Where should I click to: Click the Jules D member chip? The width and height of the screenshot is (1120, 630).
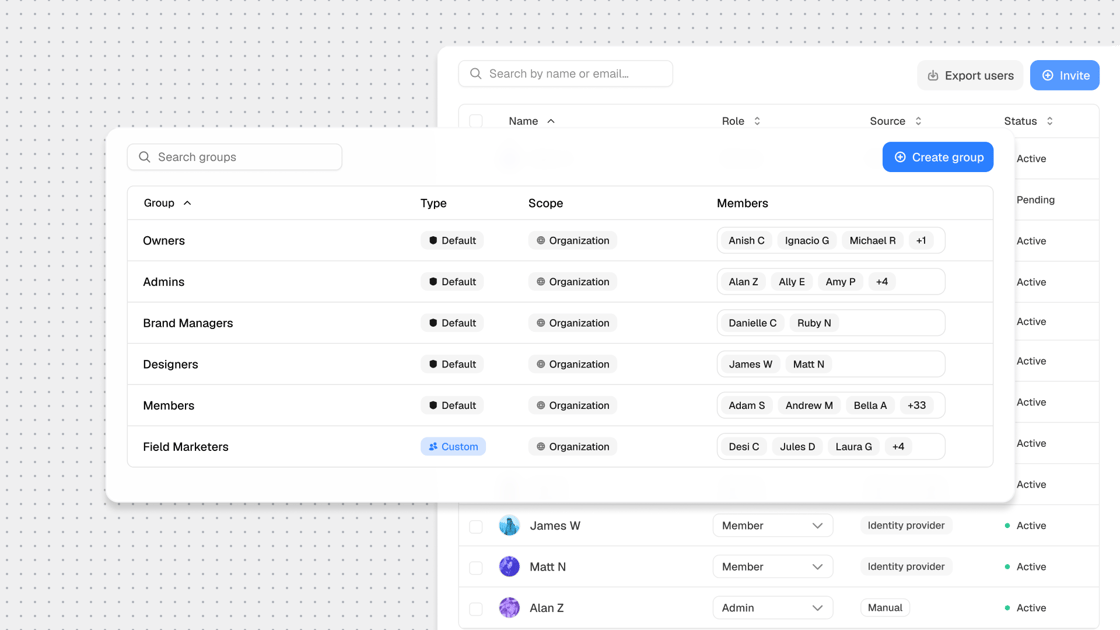(x=797, y=446)
